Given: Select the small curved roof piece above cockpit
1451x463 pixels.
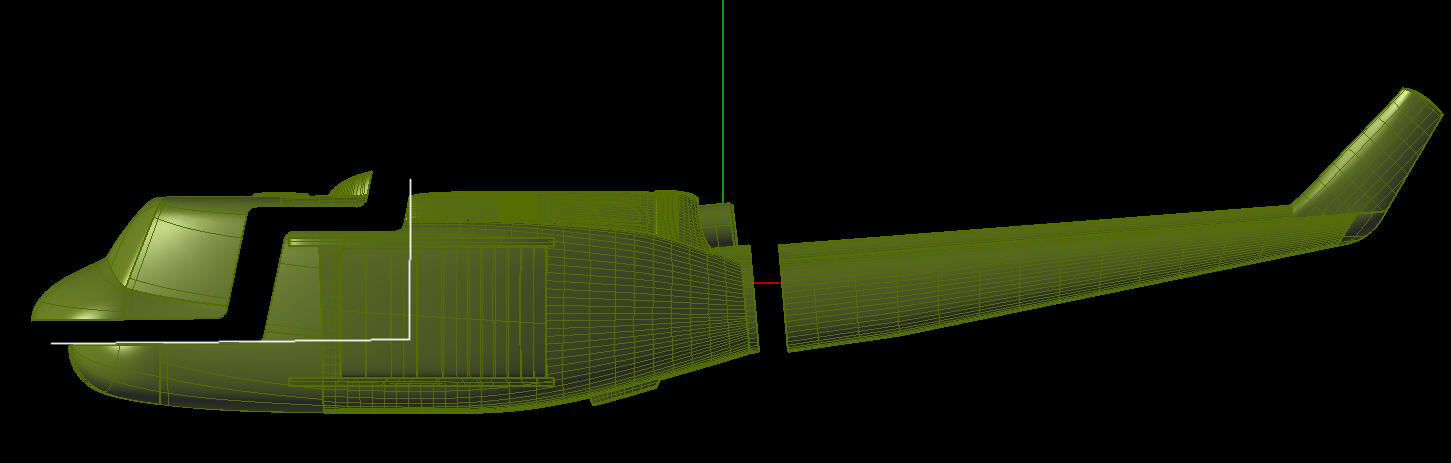Looking at the screenshot, I should 355,185.
